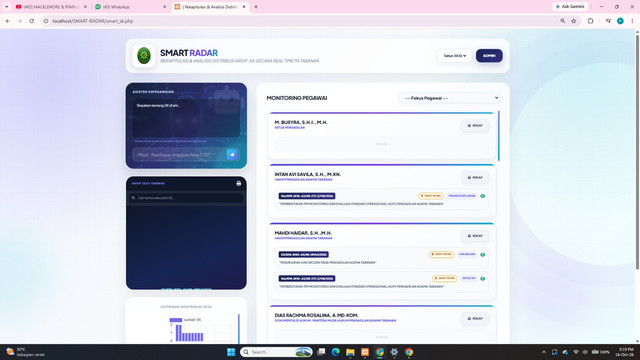The image size is (640, 360).
Task: Bookmark this page with the star icon
Action: 573,21
